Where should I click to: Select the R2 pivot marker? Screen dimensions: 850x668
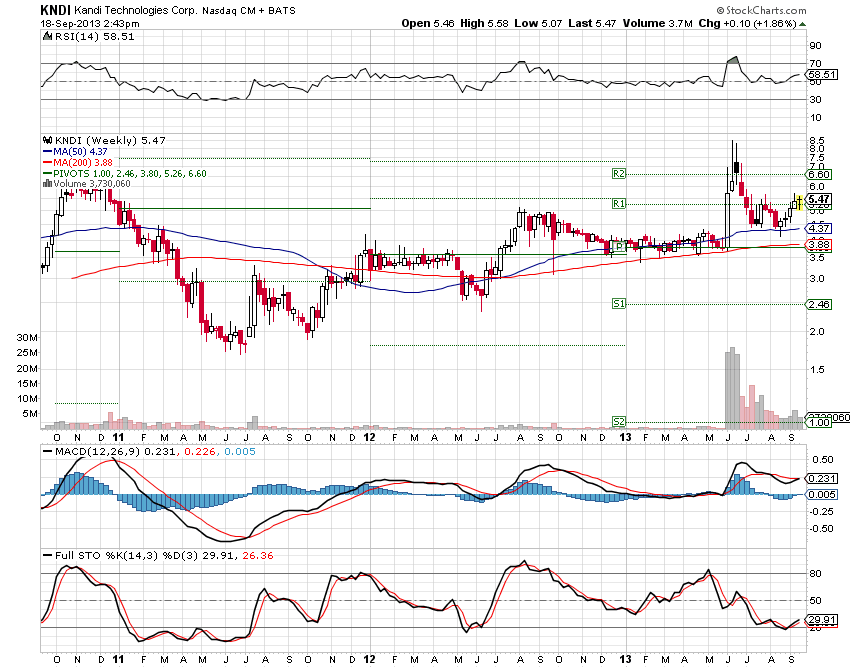[619, 174]
